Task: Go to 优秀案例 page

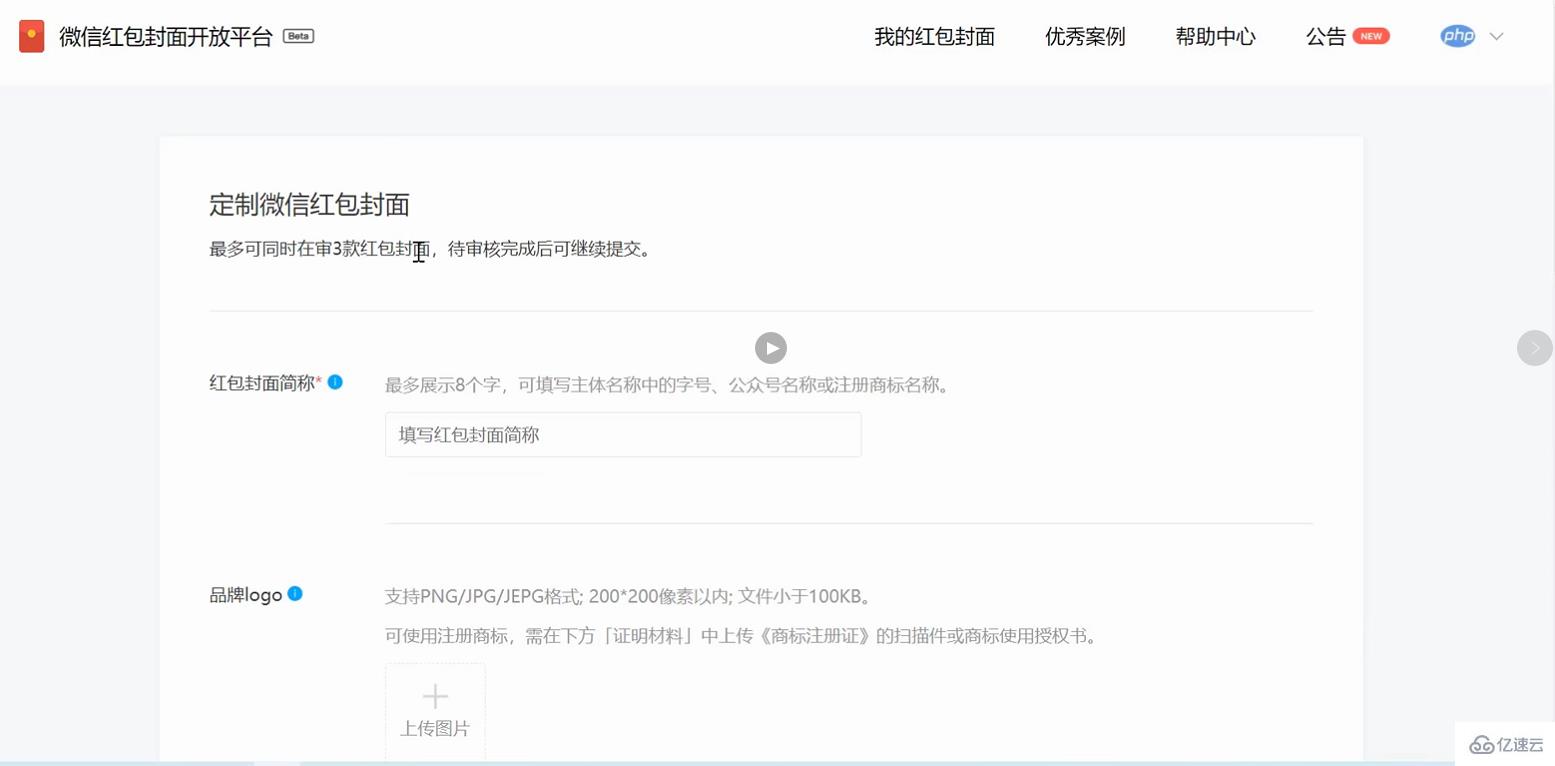Action: (1085, 37)
